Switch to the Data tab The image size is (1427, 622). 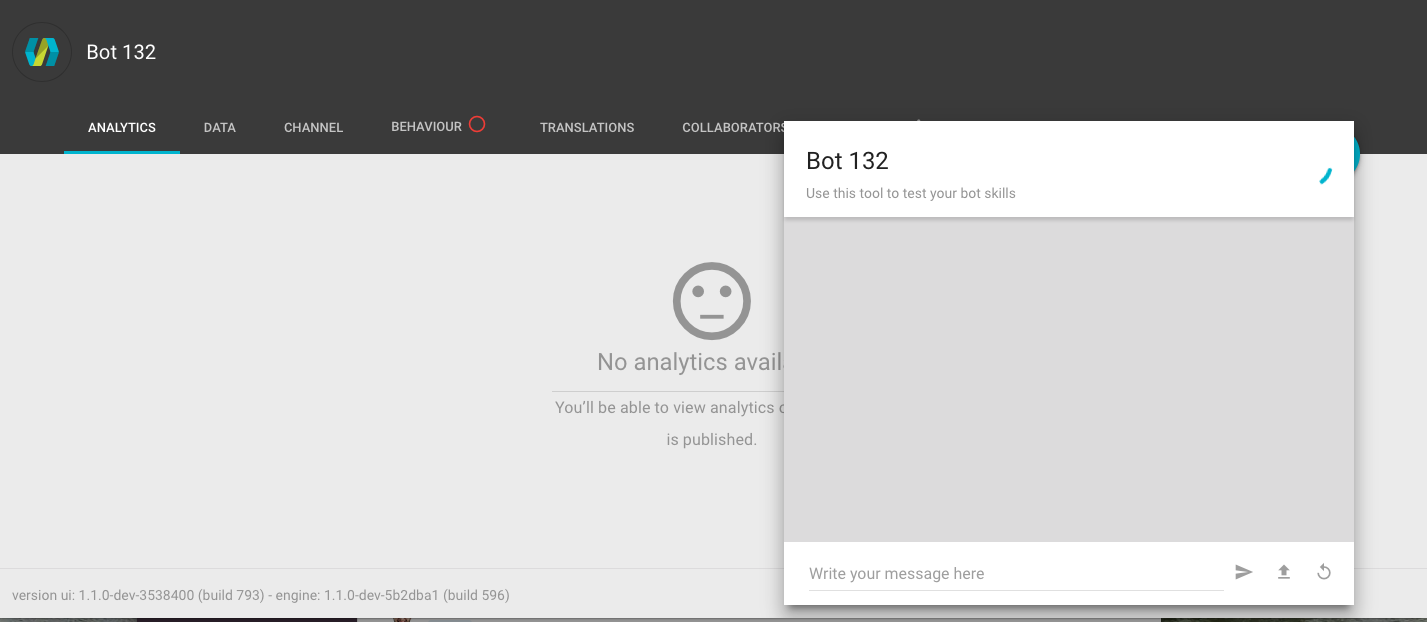[x=220, y=127]
